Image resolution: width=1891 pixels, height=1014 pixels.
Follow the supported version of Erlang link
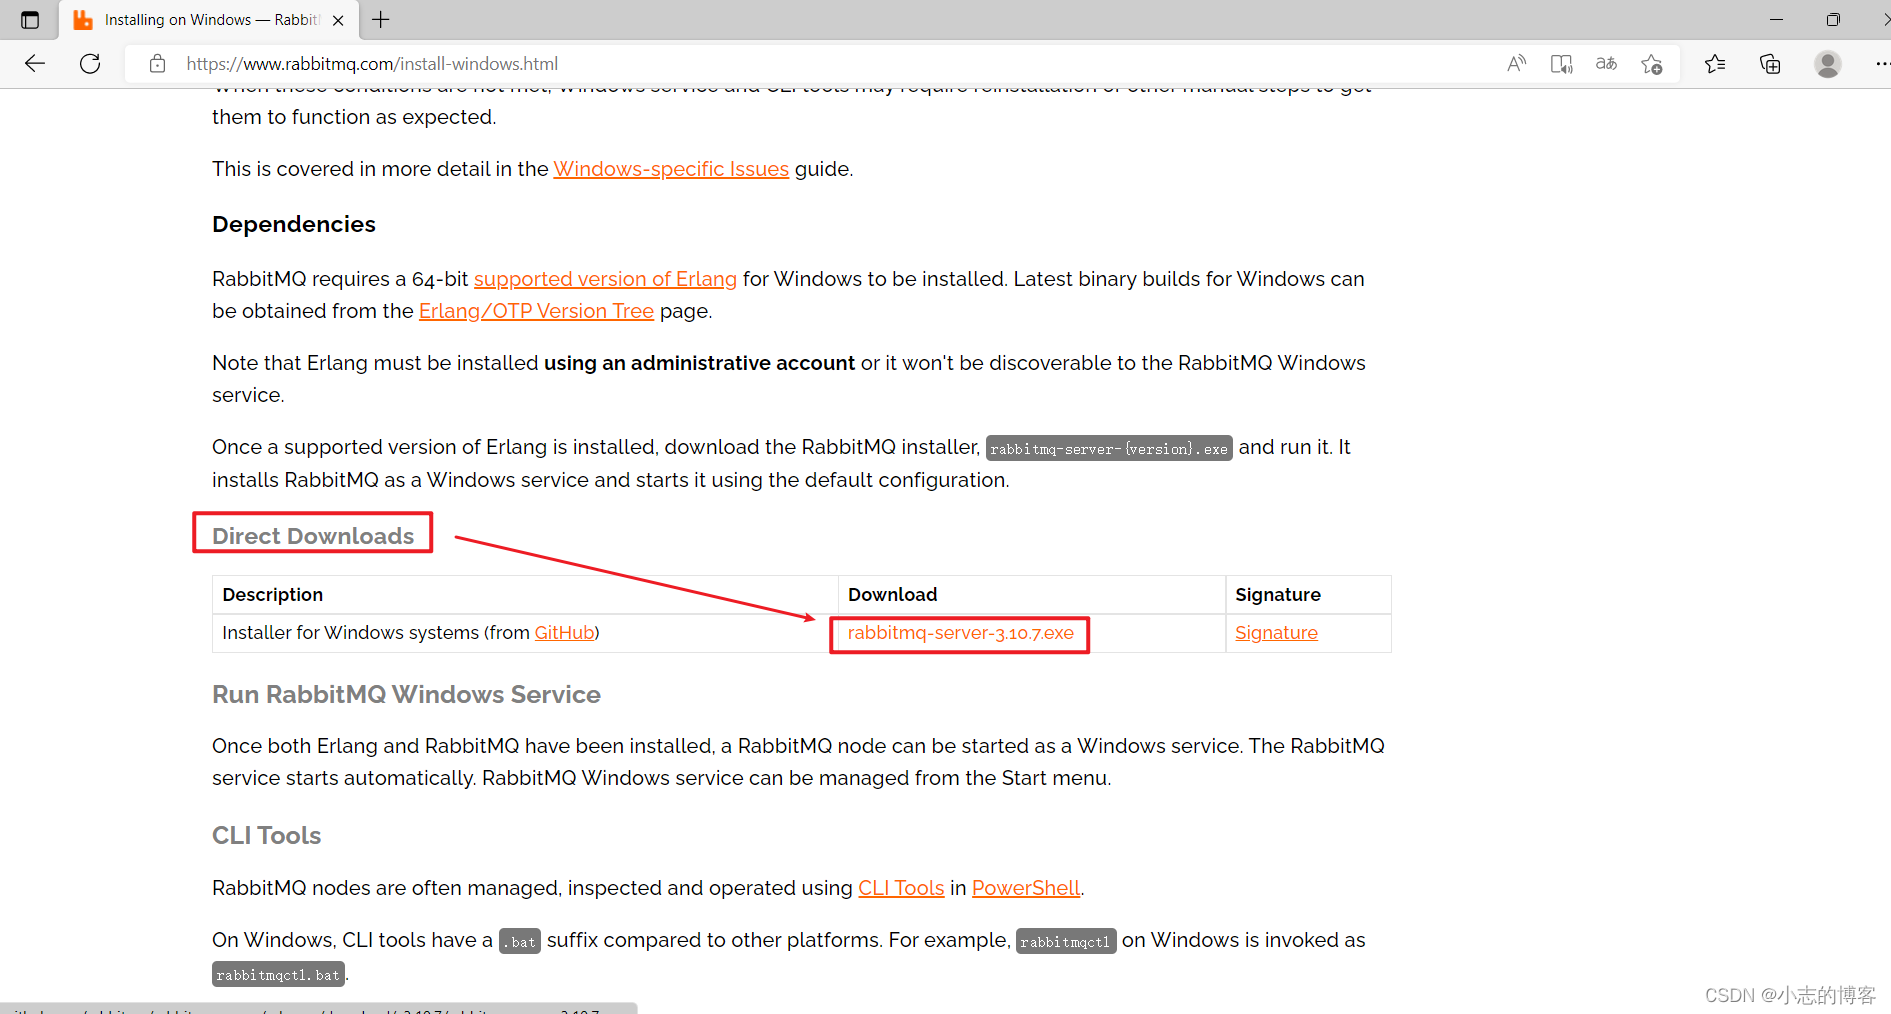tap(605, 279)
